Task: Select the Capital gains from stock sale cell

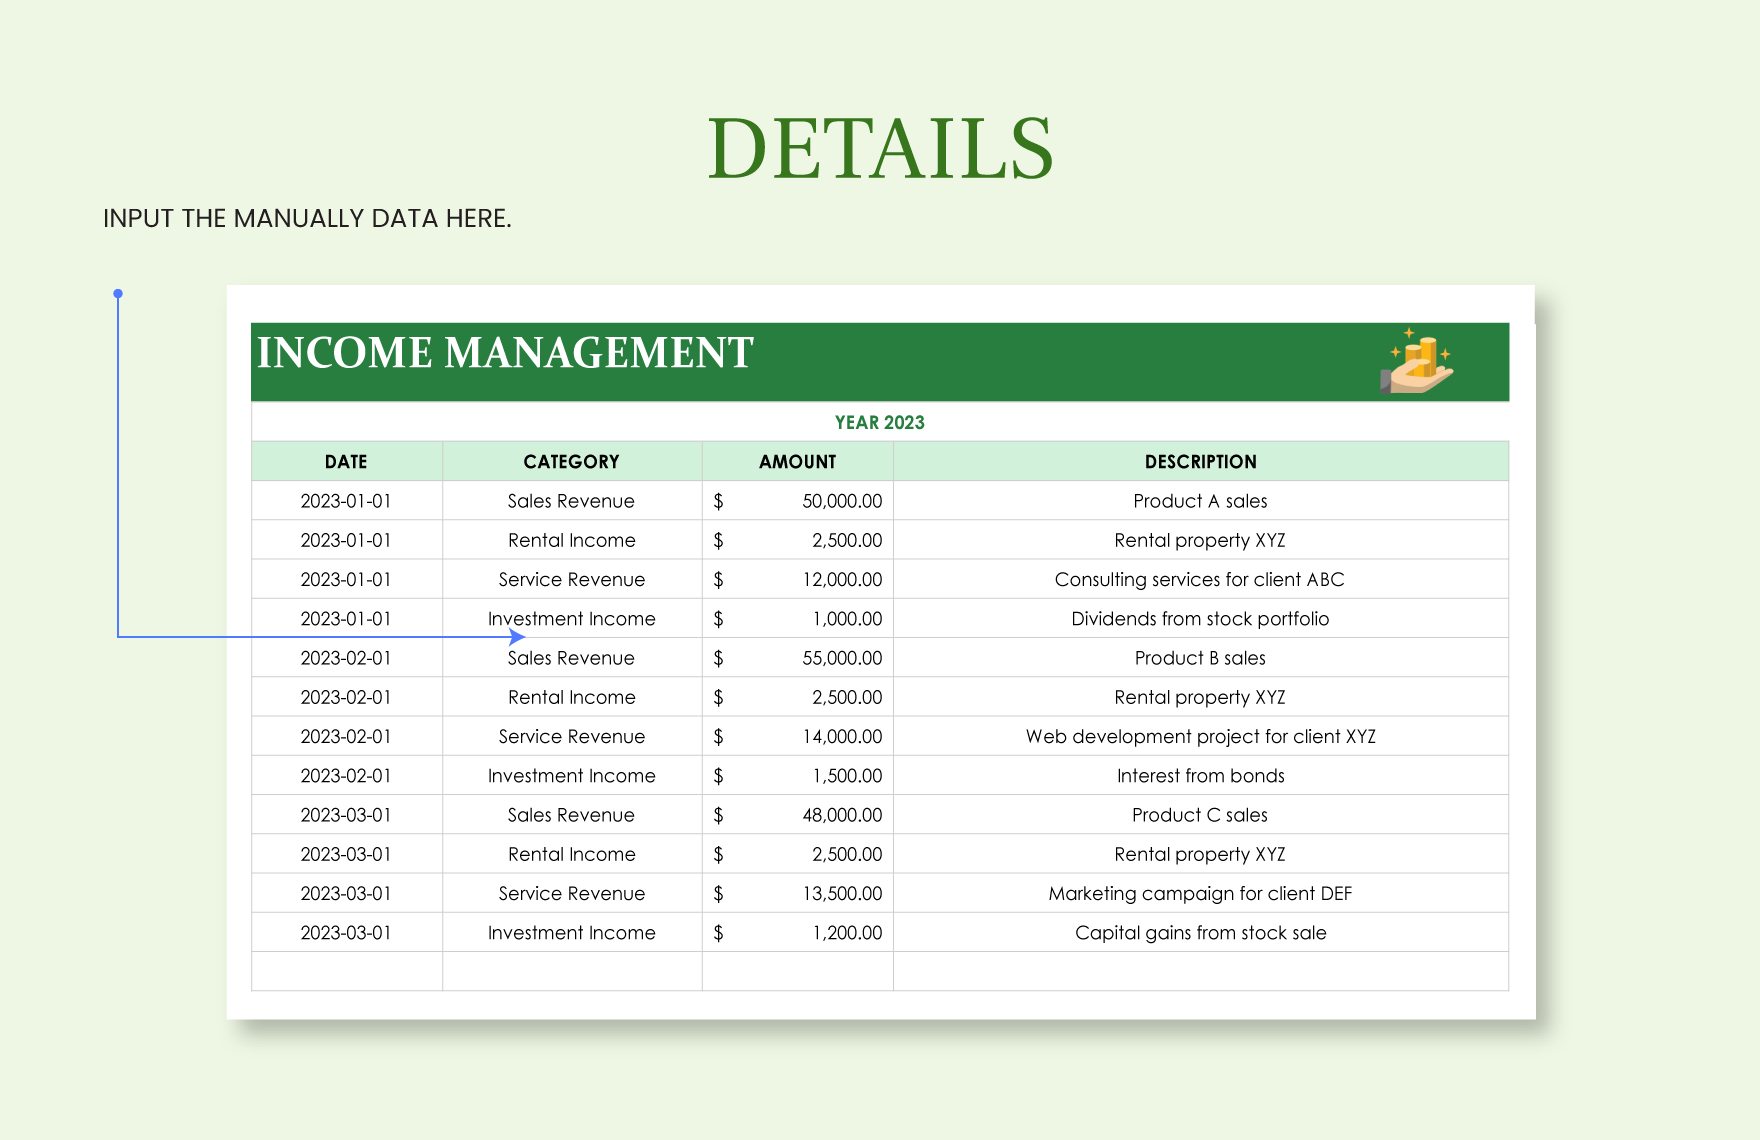Action: tap(1200, 932)
